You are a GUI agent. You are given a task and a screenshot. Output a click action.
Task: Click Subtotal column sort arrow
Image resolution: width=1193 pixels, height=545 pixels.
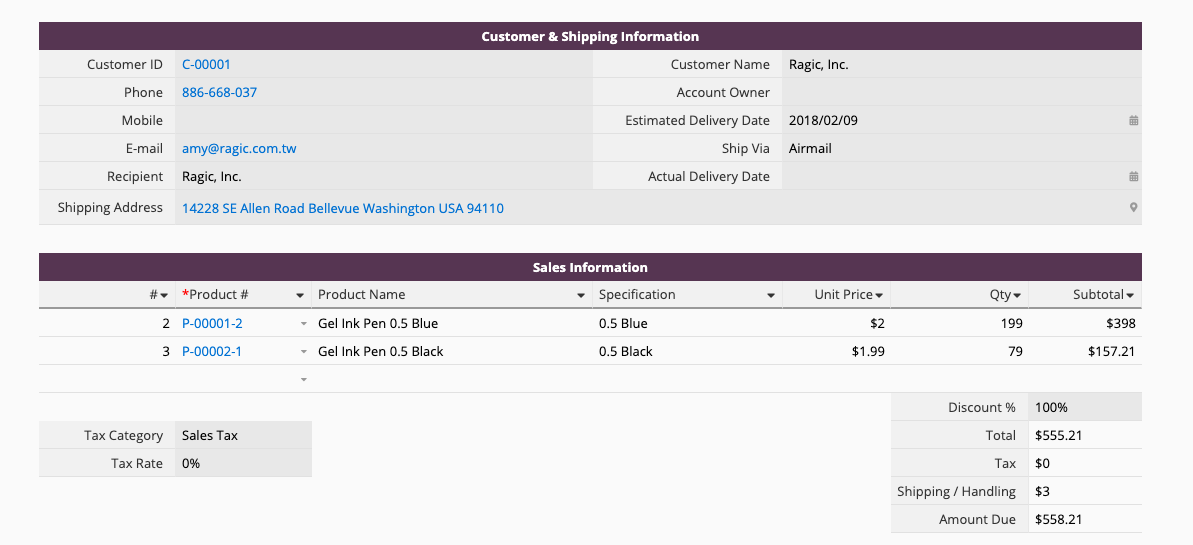(x=1130, y=296)
